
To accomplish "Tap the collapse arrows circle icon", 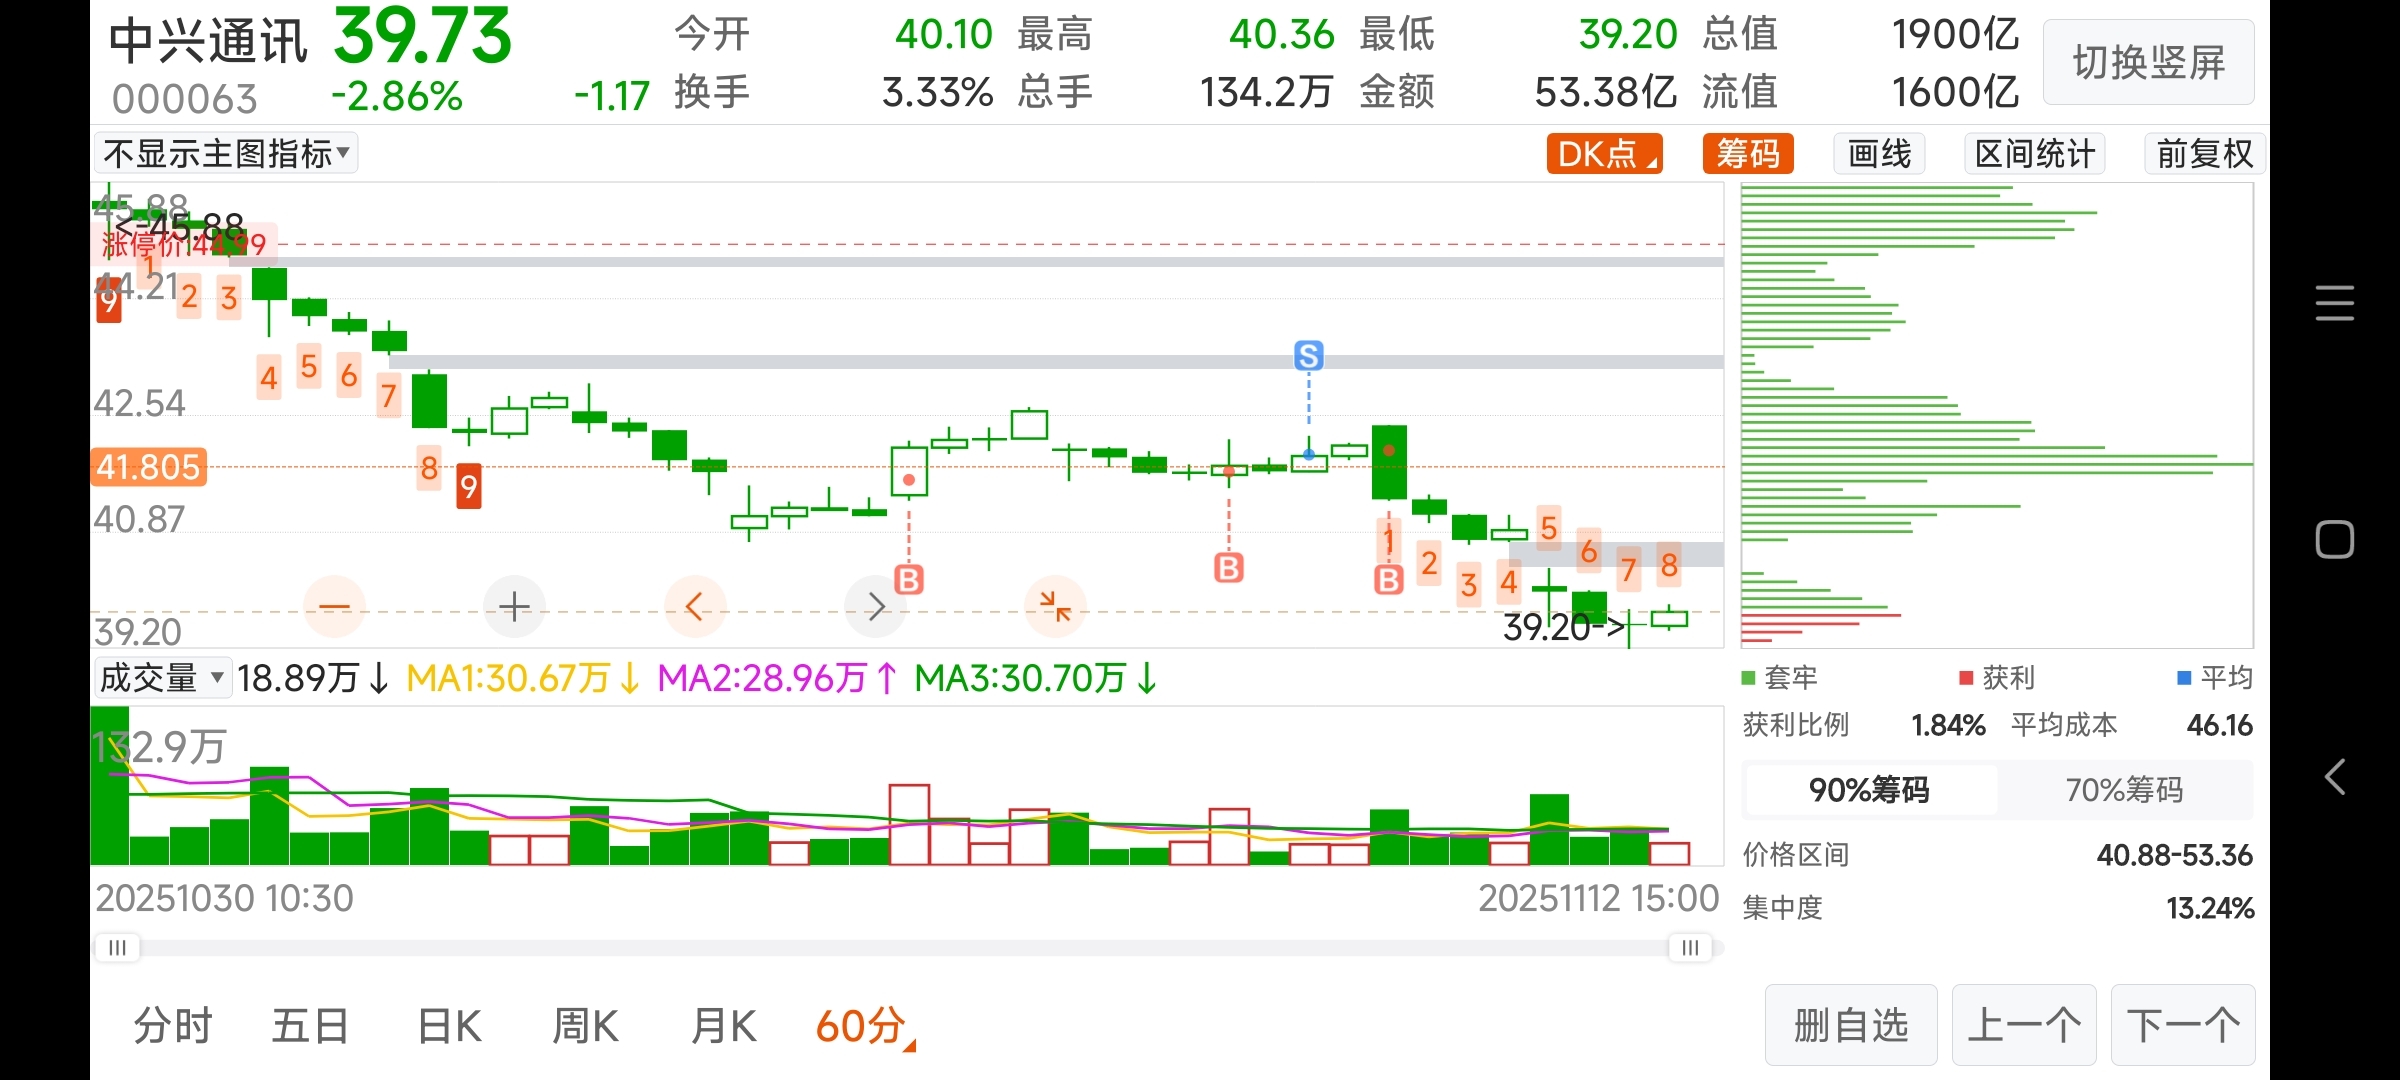I will pyautogui.click(x=1055, y=607).
